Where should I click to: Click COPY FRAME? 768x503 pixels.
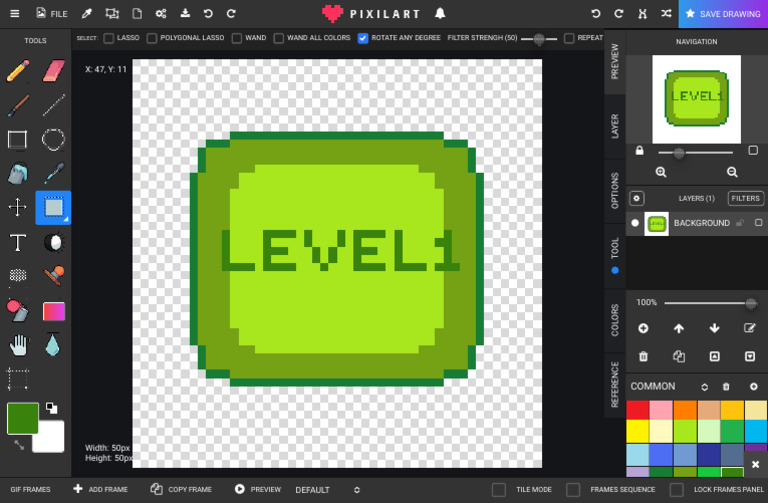pyautogui.click(x=181, y=489)
